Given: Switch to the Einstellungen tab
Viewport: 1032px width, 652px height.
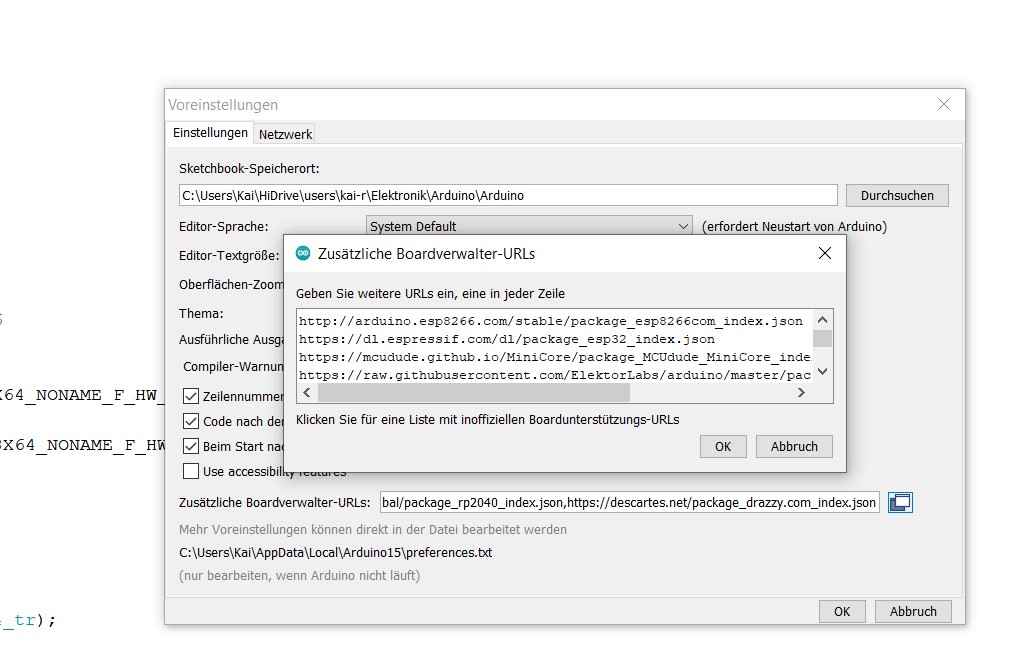Looking at the screenshot, I should 210,133.
